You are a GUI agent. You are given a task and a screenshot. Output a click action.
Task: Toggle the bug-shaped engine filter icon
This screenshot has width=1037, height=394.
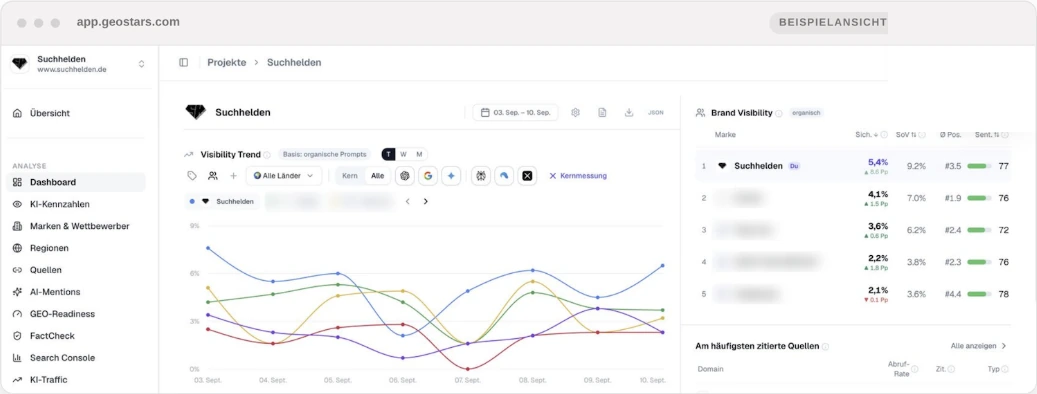click(481, 176)
